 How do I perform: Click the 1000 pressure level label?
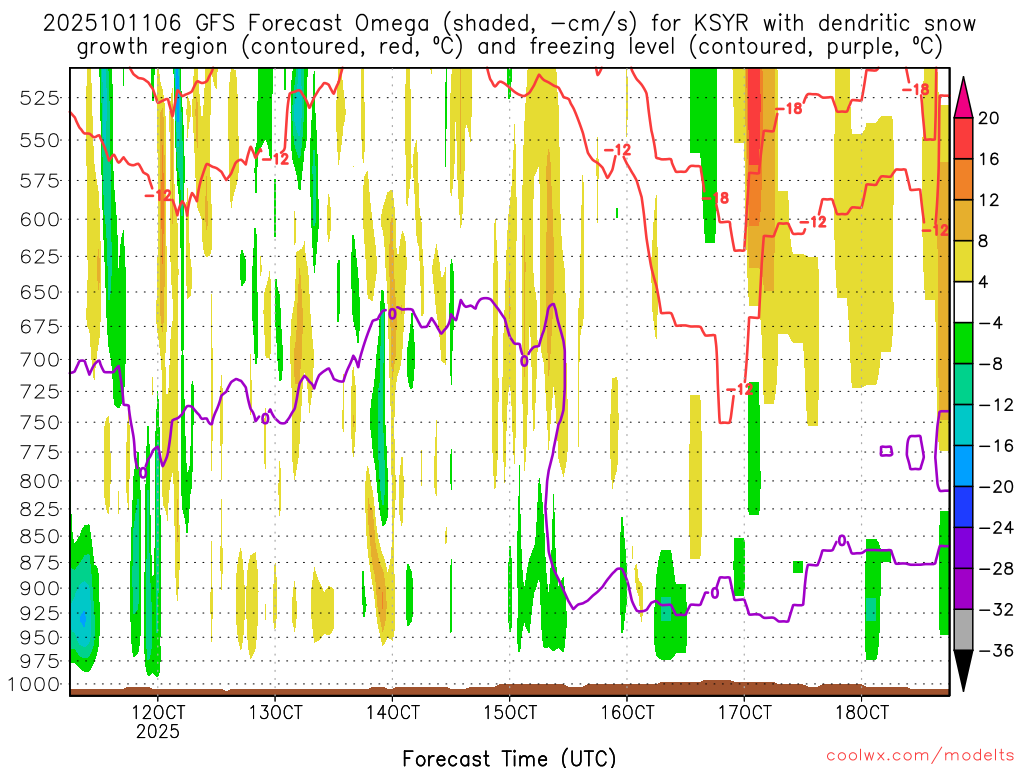click(x=34, y=684)
